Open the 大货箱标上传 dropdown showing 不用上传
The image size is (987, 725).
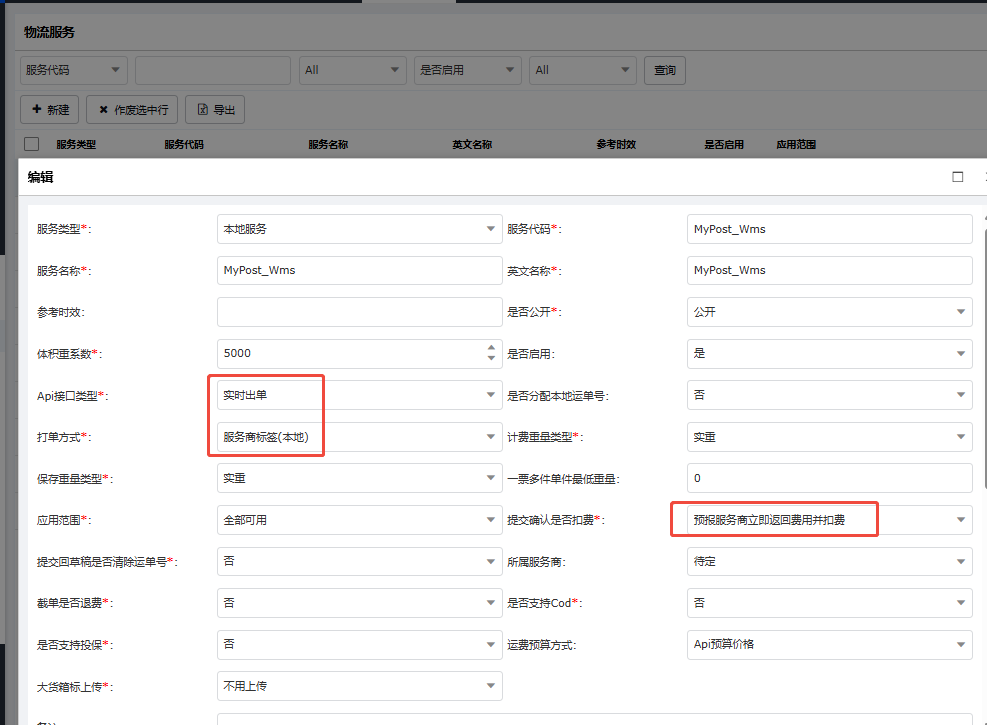[x=359, y=686]
